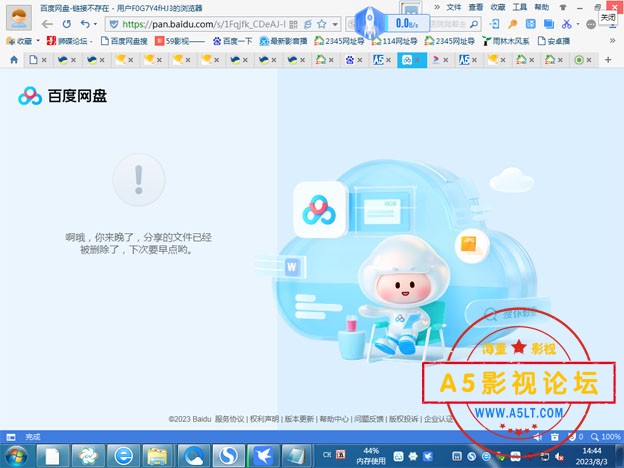This screenshot has height=468, width=624.
Task: Click the magnifier search button
Action: (474, 24)
